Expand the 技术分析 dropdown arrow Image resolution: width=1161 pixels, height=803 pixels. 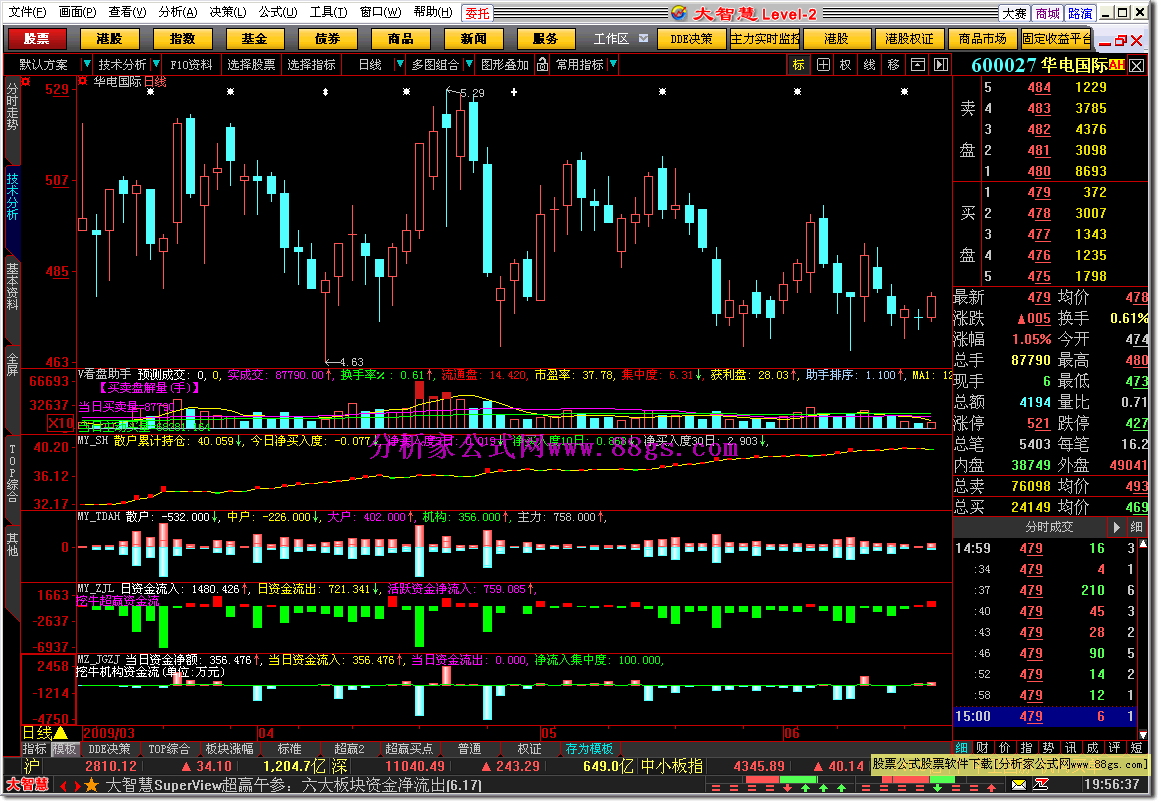coord(156,64)
